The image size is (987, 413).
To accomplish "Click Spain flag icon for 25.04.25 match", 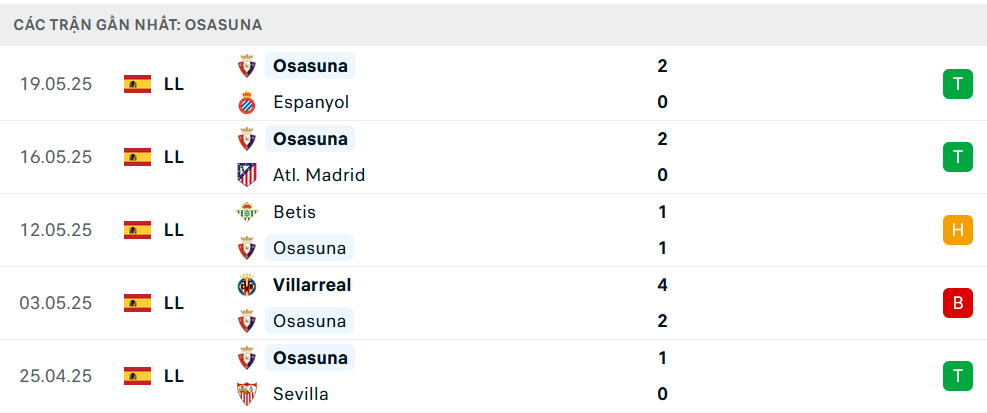I will pyautogui.click(x=137, y=376).
